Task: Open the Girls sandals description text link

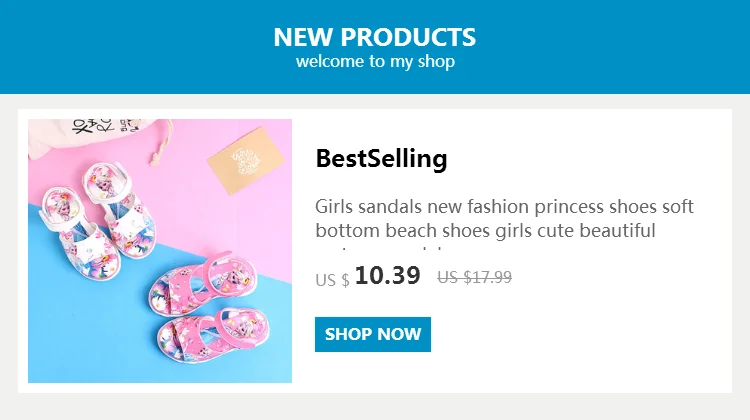Action: [504, 219]
